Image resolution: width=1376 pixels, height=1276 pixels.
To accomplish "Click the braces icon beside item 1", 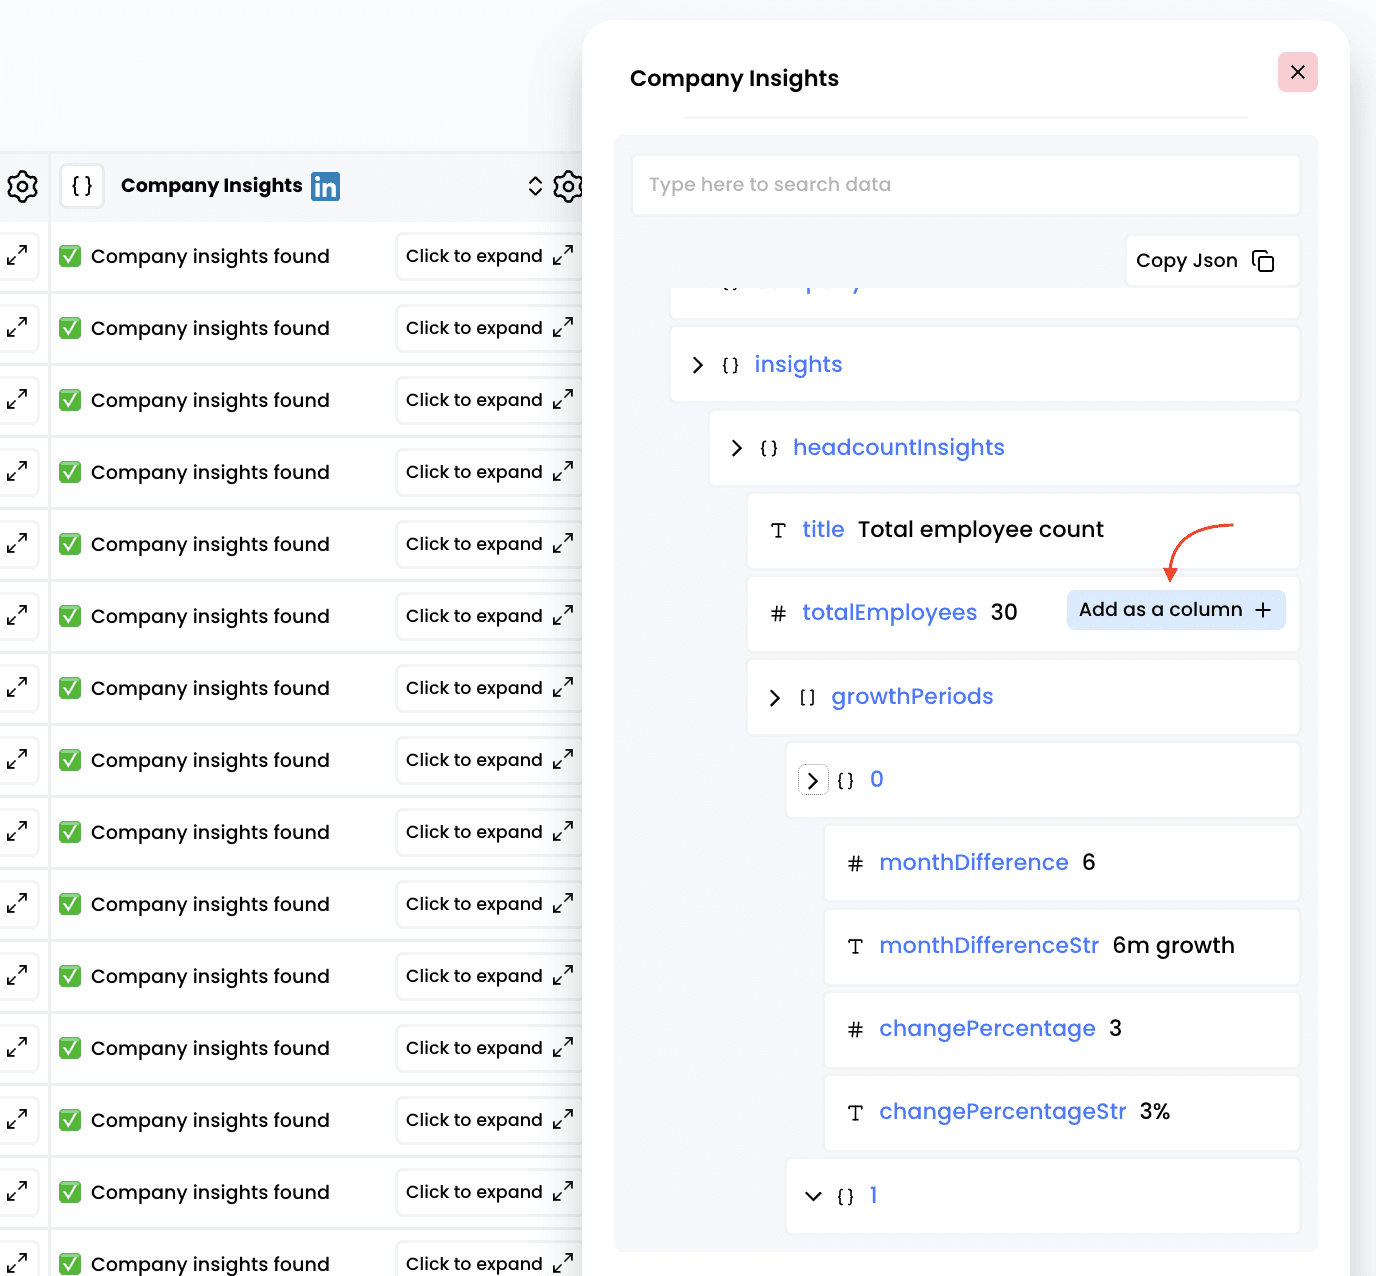I will [x=846, y=1197].
